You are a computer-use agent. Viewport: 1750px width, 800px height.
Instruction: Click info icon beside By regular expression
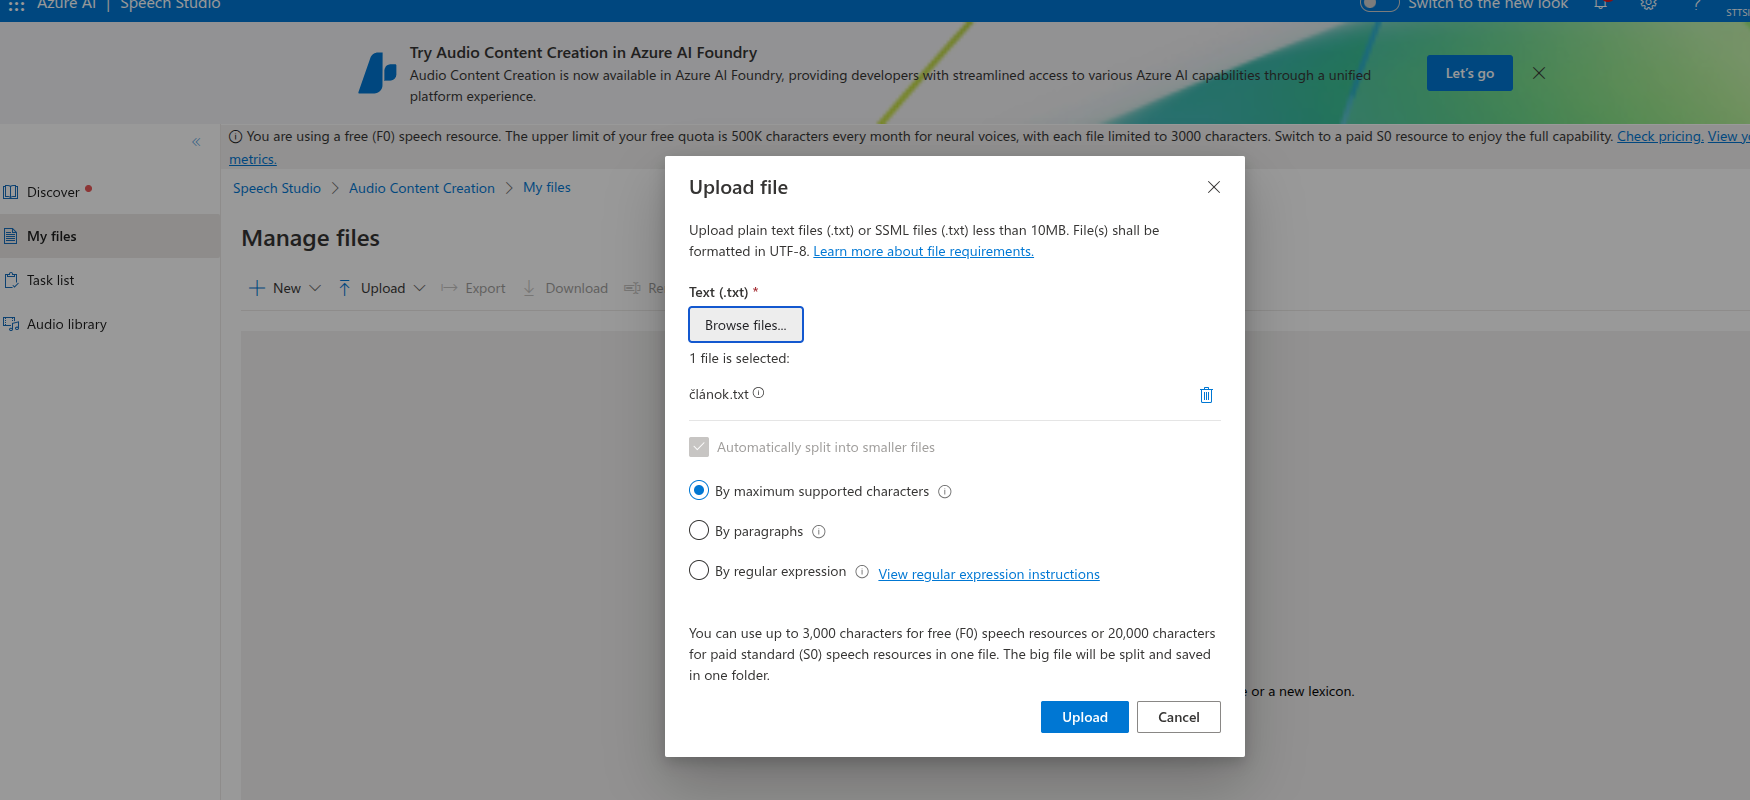pos(862,572)
